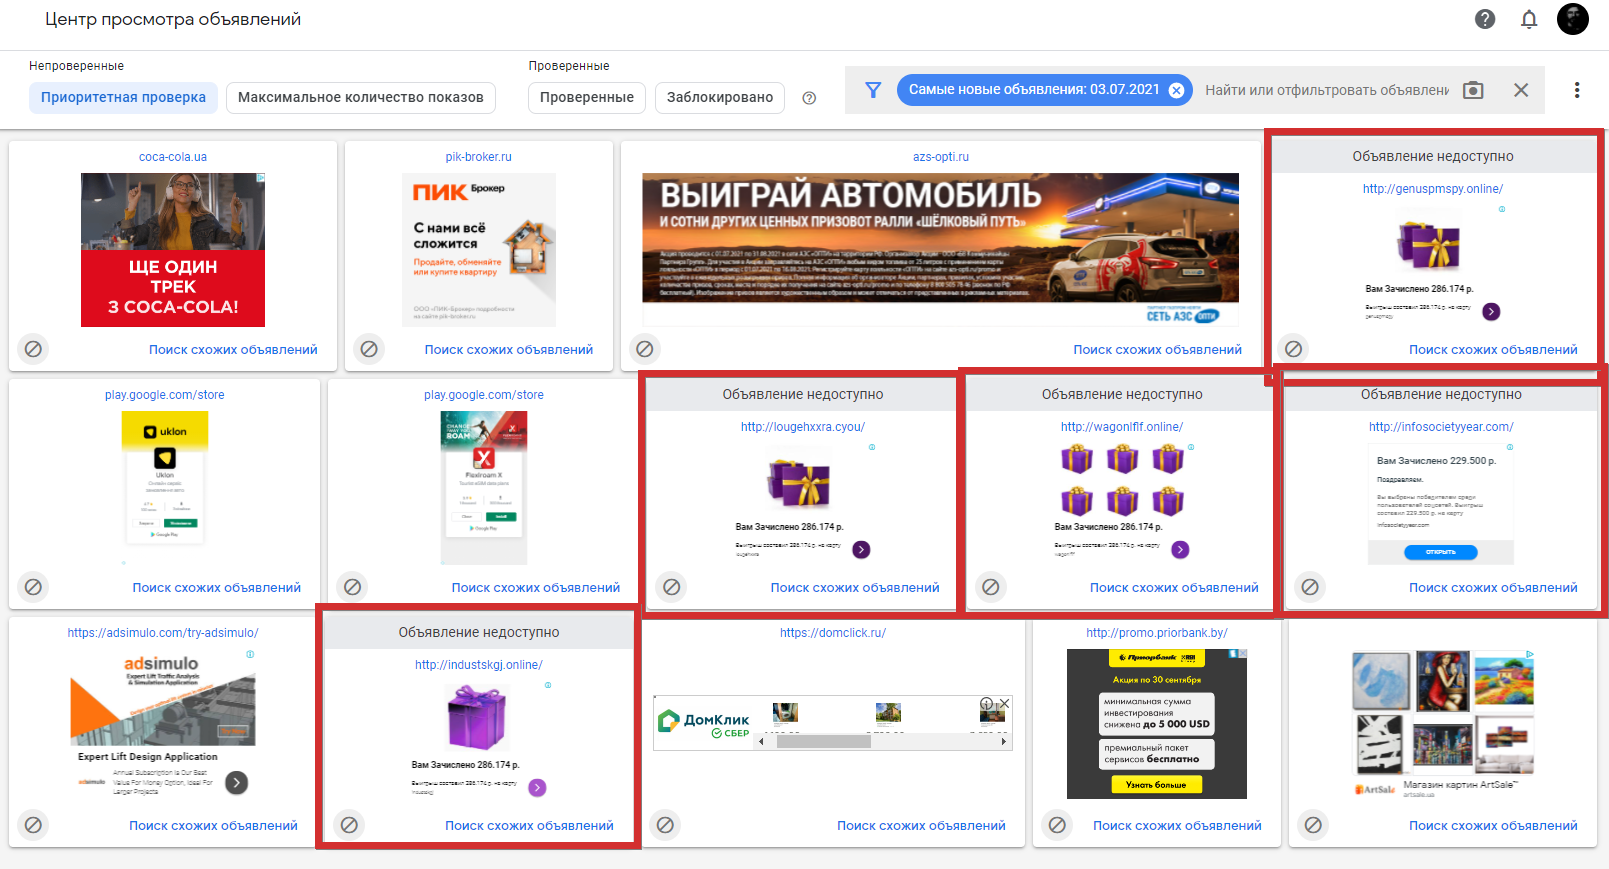Open the 'Заблокировано' tab

pyautogui.click(x=719, y=97)
